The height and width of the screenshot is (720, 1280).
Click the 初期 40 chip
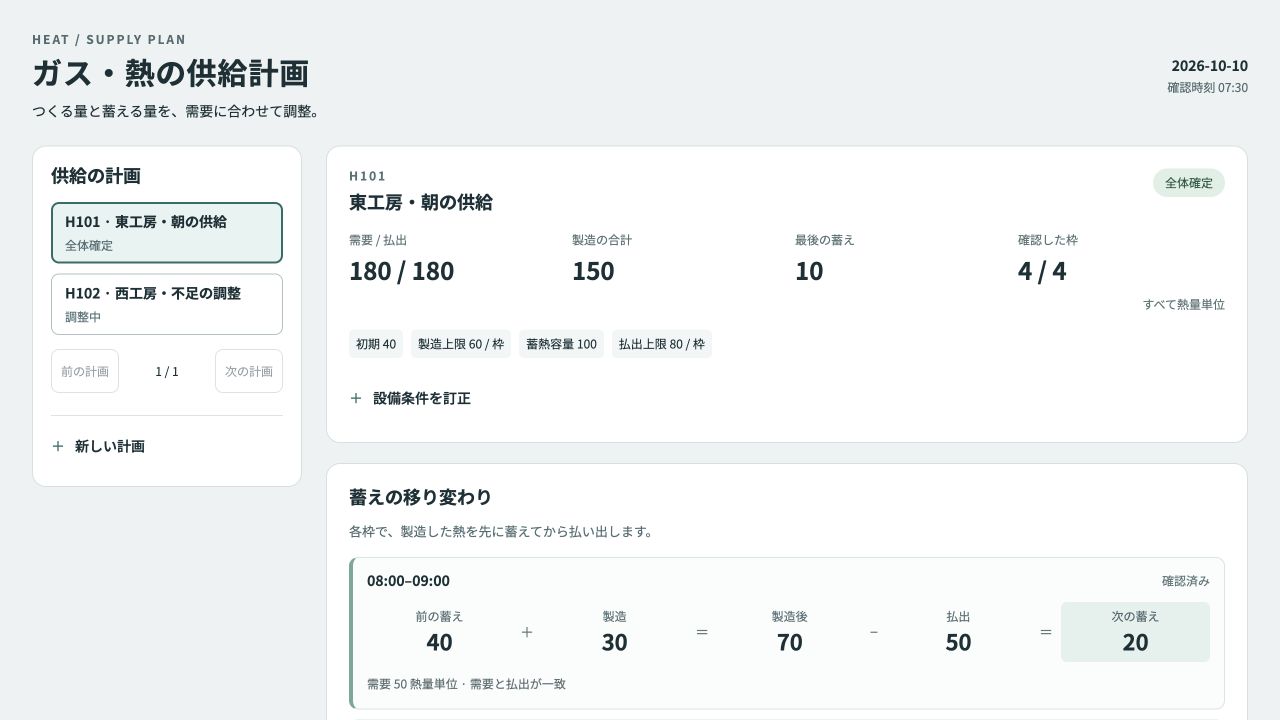pyautogui.click(x=376, y=344)
